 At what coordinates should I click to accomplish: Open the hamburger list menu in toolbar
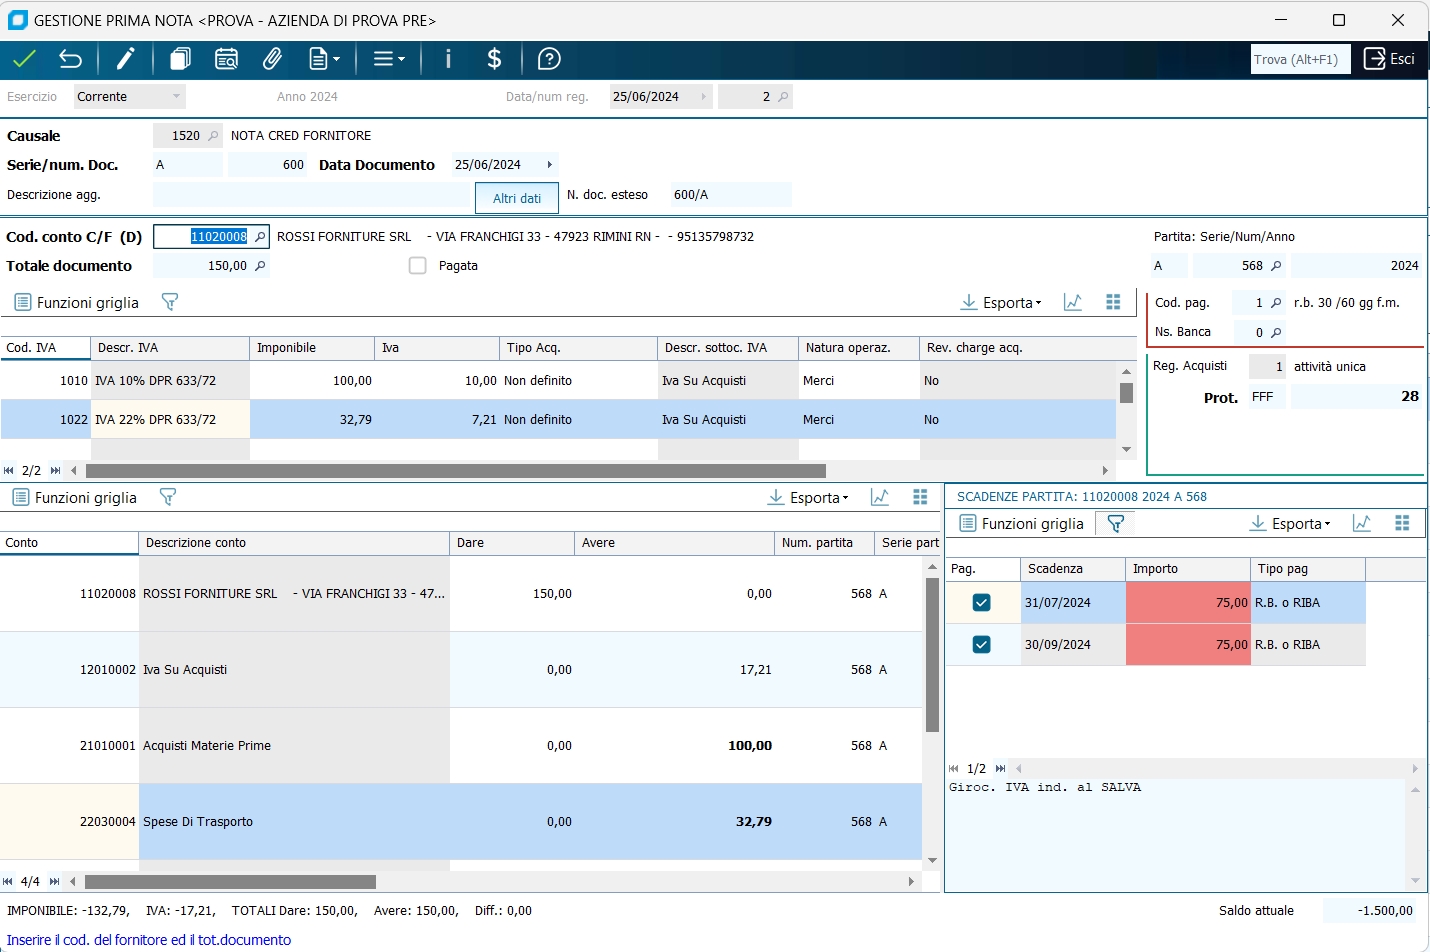[x=388, y=60]
